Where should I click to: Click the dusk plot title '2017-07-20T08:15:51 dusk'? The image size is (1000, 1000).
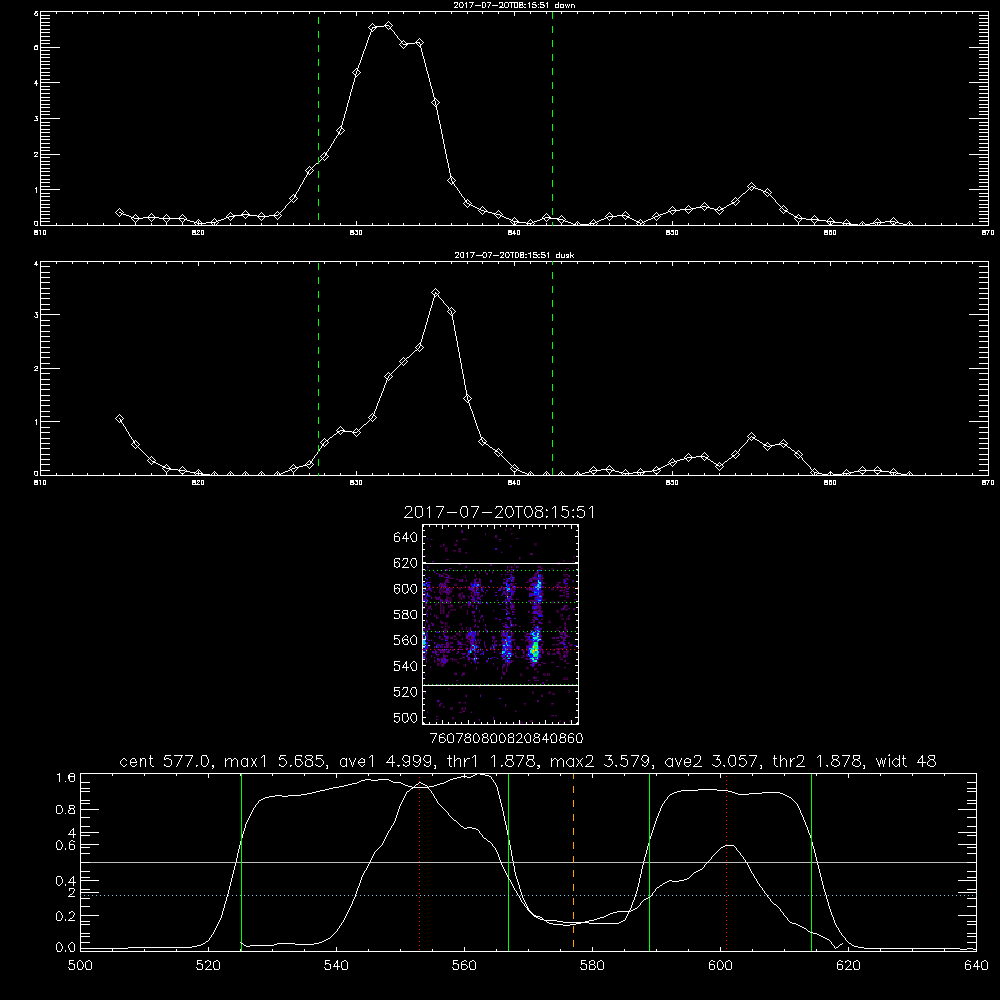514,255
